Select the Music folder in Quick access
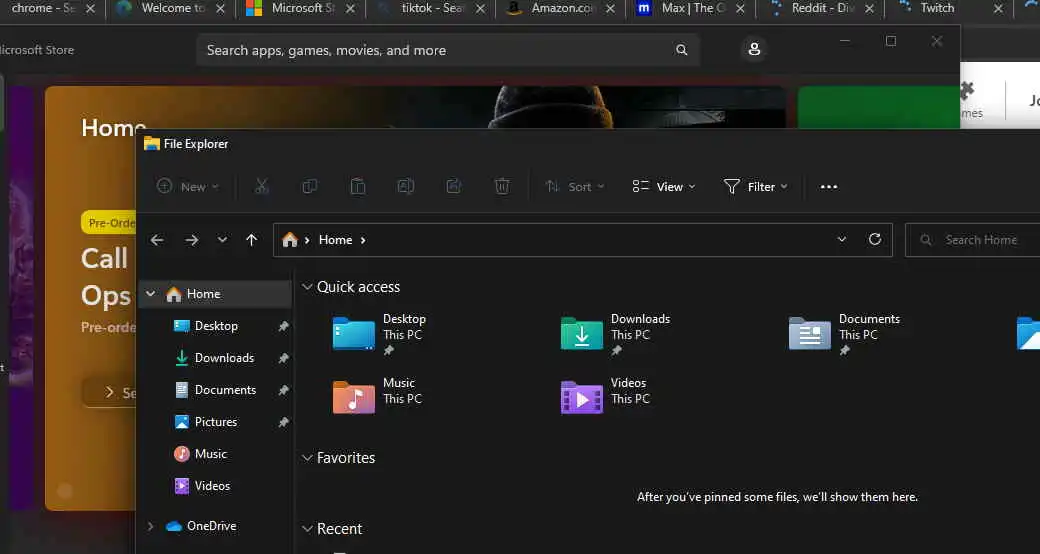 (x=375, y=396)
